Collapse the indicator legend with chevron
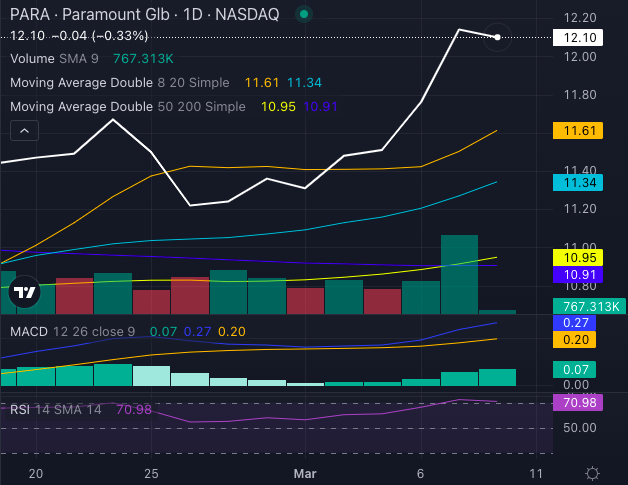Image resolution: width=628 pixels, height=485 pixels. point(24,131)
